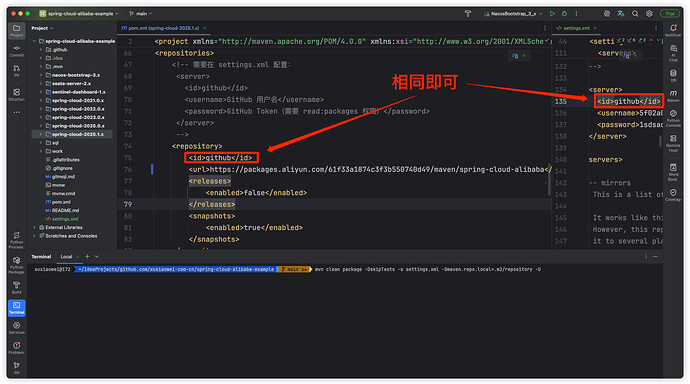Expand Scratches and Consoles node
This screenshot has height=384, width=690.
(x=35, y=236)
